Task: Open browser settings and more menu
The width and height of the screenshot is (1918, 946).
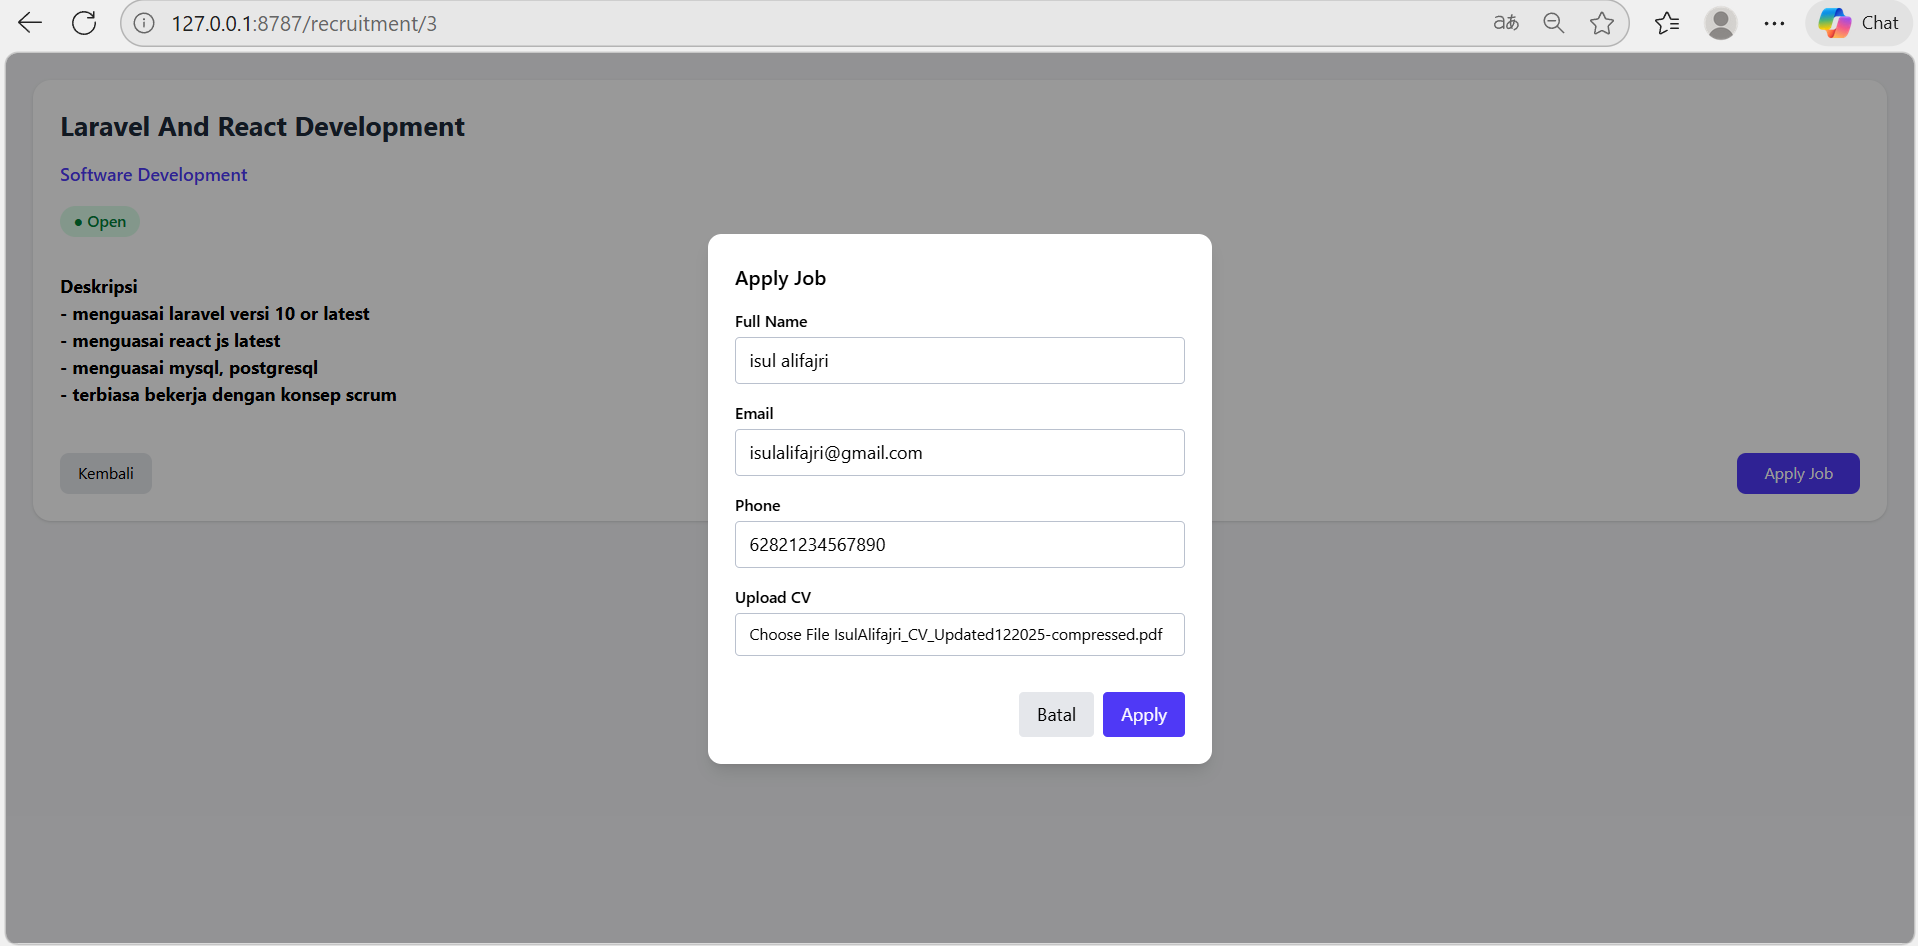Action: 1774,23
